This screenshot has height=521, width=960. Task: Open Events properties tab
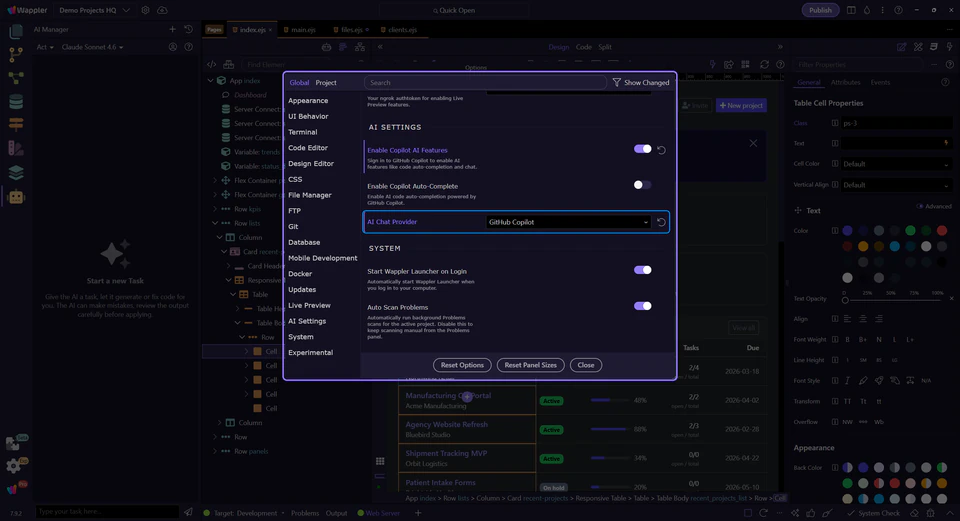(880, 83)
